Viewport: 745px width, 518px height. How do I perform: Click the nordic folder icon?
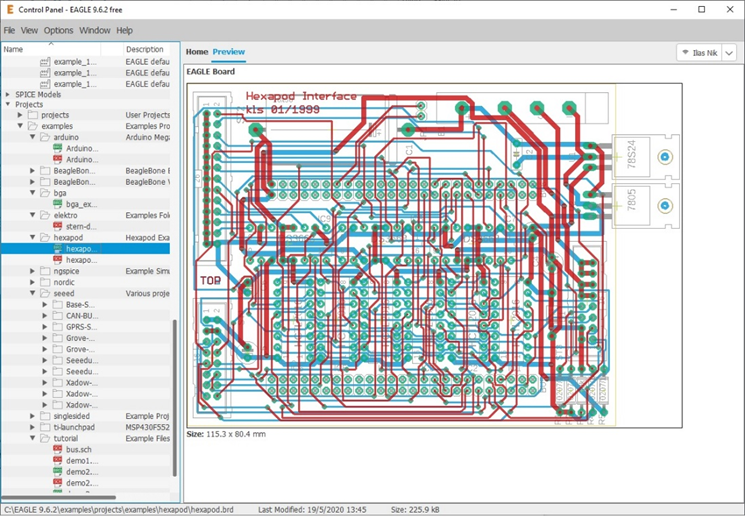click(x=45, y=282)
